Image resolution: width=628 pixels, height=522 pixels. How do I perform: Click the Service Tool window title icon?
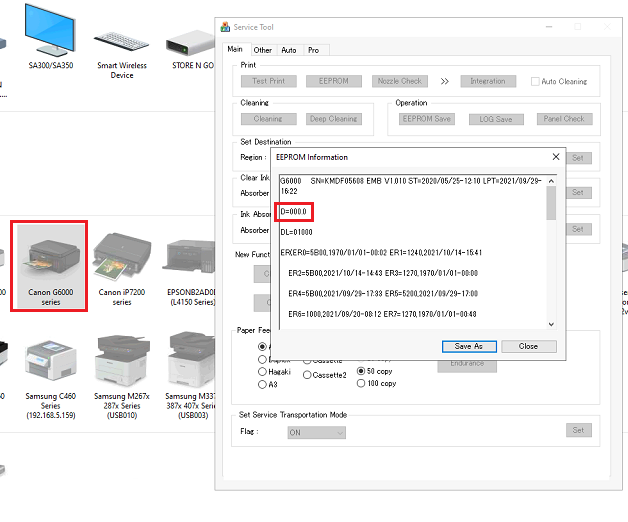pos(225,27)
